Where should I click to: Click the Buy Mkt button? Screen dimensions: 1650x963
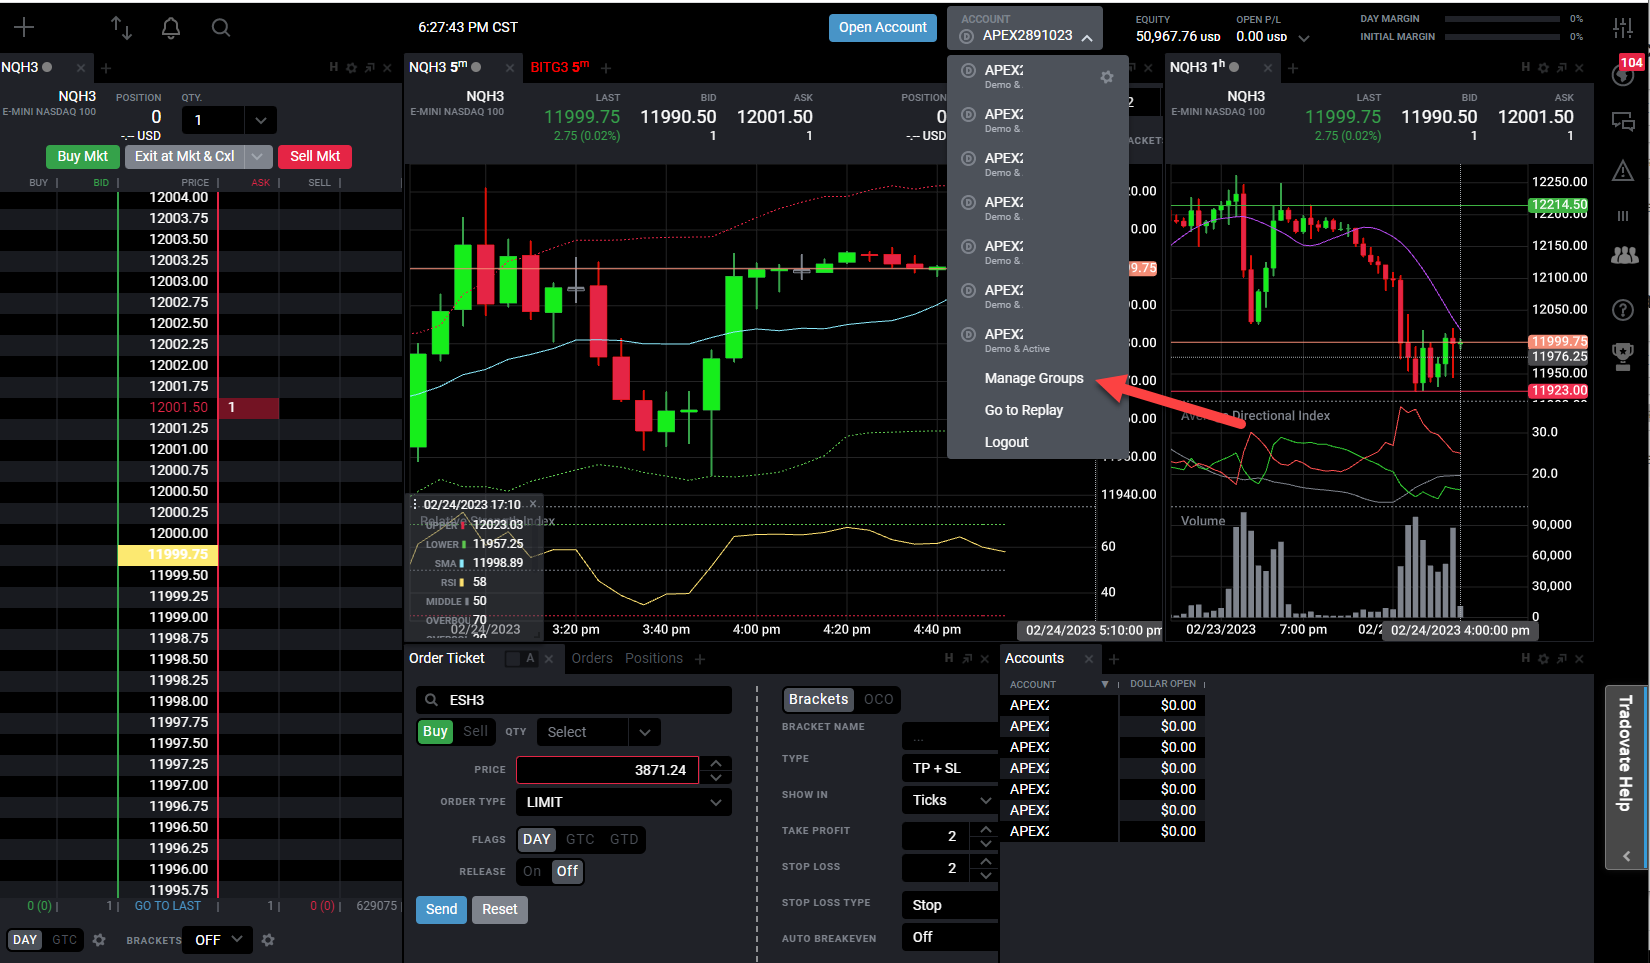pyautogui.click(x=82, y=157)
